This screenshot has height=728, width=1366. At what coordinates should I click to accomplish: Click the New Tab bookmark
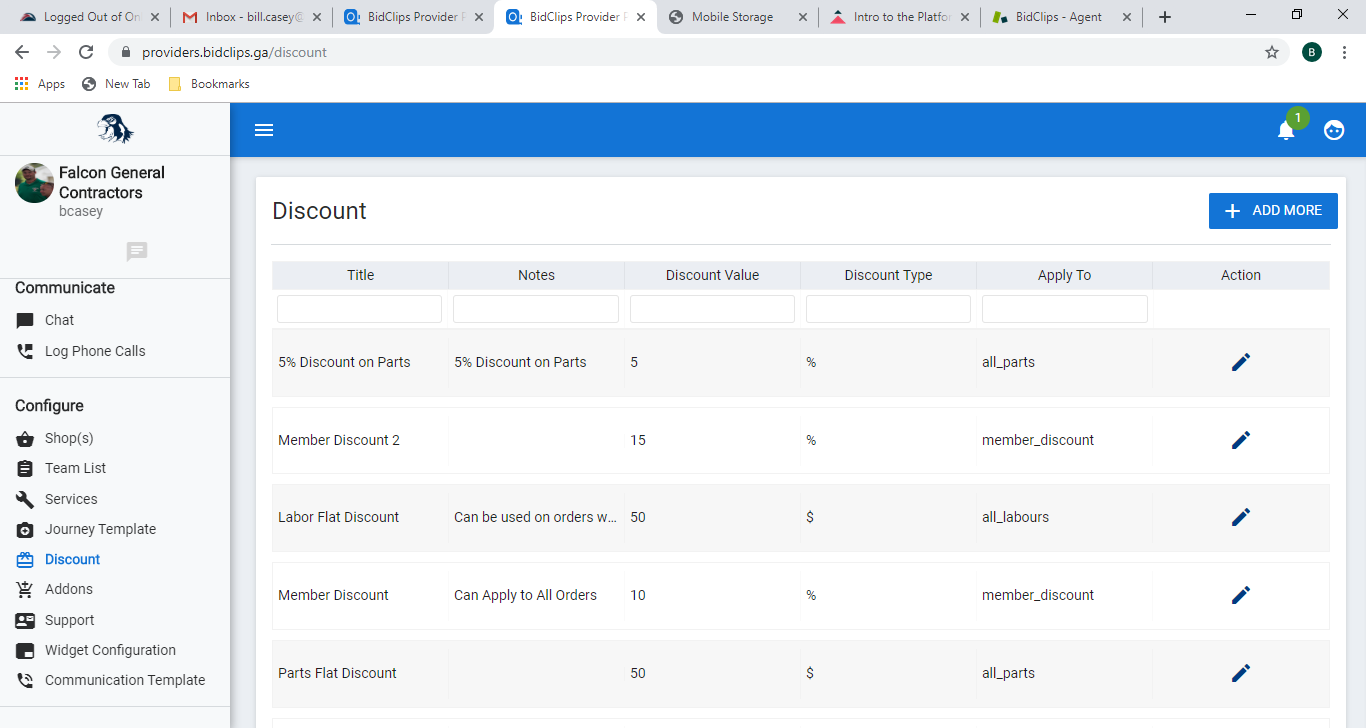click(116, 84)
